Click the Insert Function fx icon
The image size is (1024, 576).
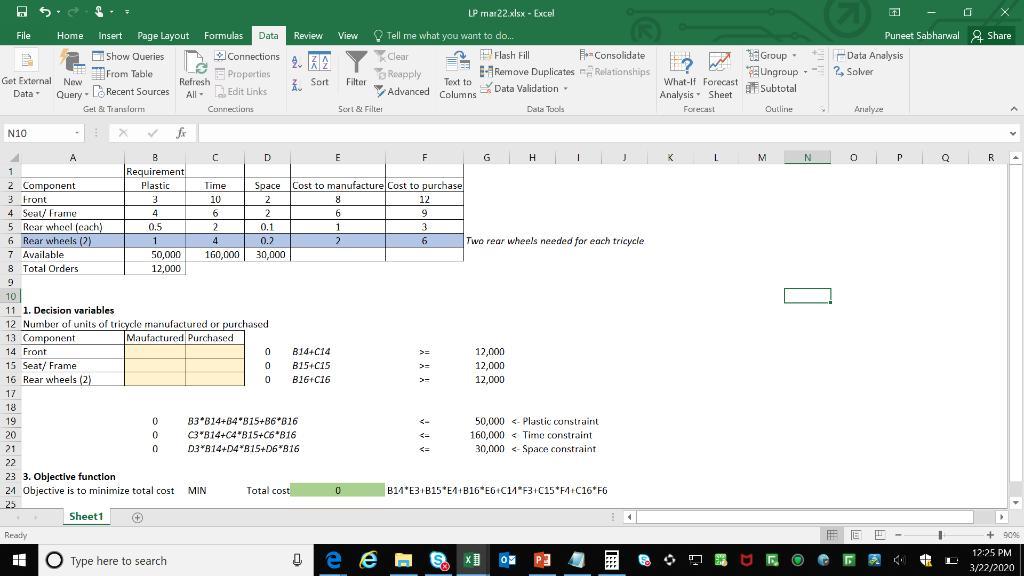(180, 133)
